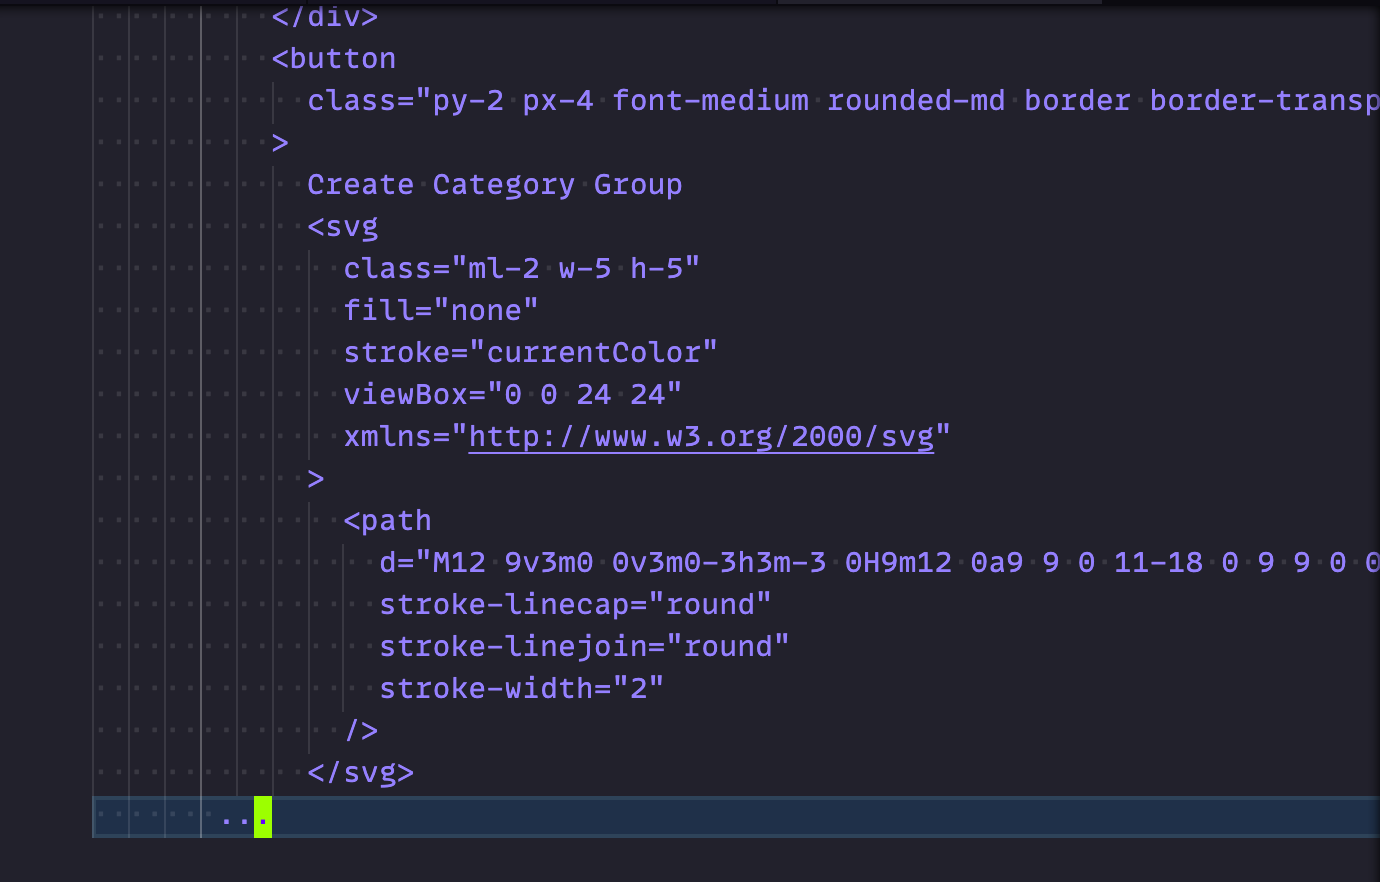Click the class="ml-2 w-5 h-5" attribute

520,268
